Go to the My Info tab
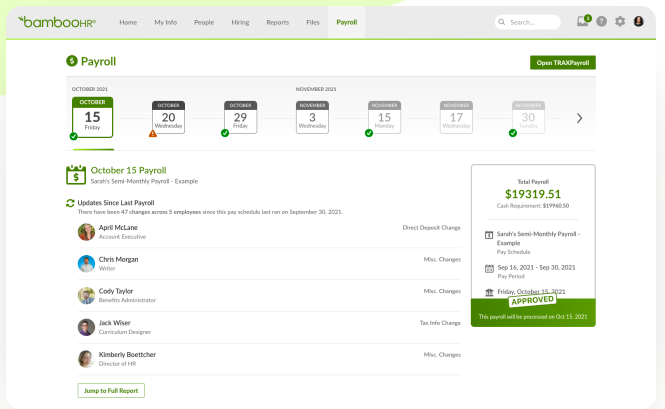The height and width of the screenshot is (409, 665). coord(165,22)
